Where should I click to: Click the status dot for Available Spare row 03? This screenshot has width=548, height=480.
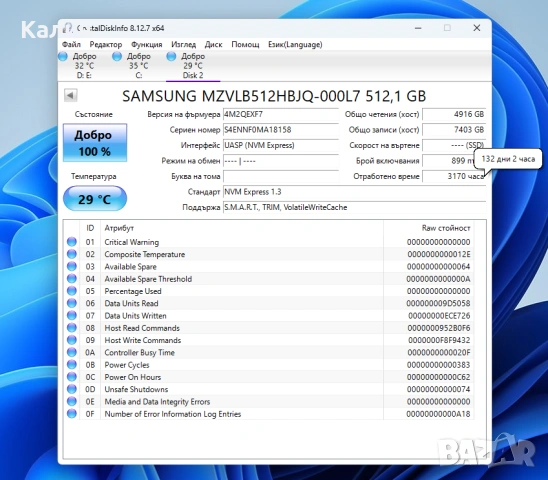tap(72, 266)
